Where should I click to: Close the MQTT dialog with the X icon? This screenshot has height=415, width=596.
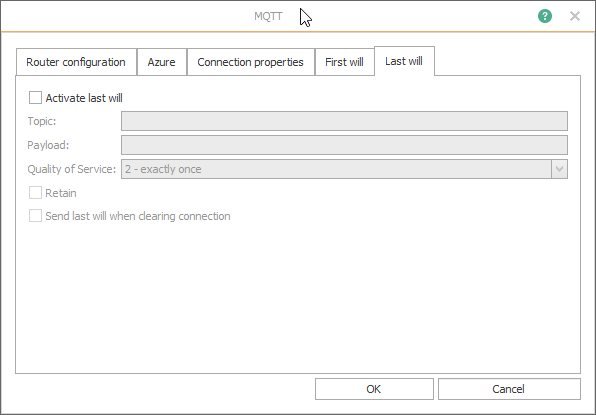pyautogui.click(x=575, y=16)
